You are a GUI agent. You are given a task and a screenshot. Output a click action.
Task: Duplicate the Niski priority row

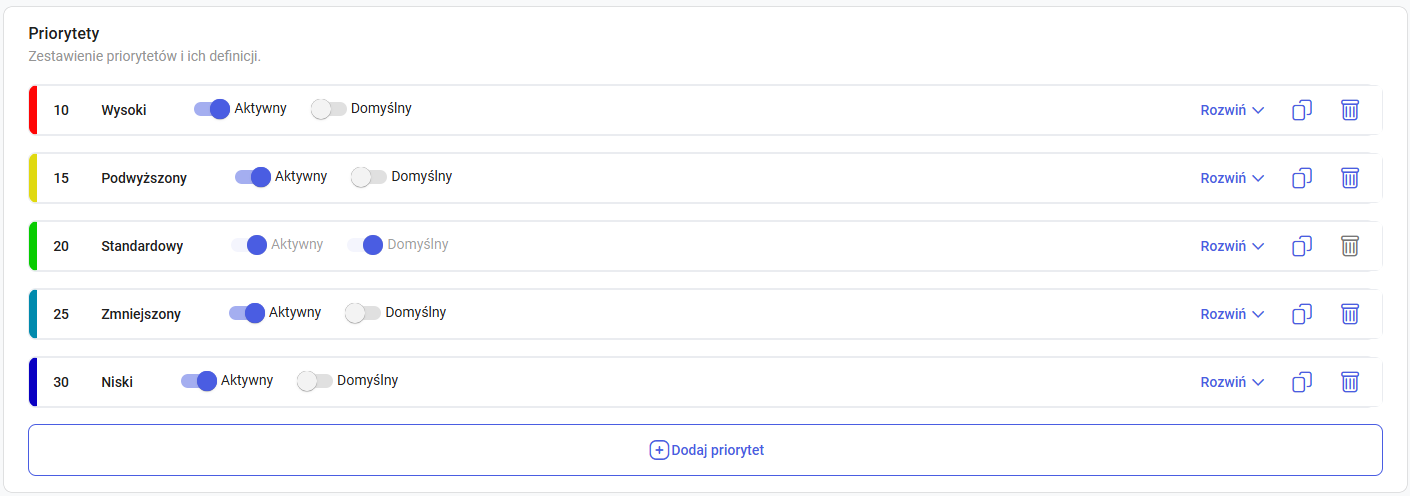point(1301,382)
